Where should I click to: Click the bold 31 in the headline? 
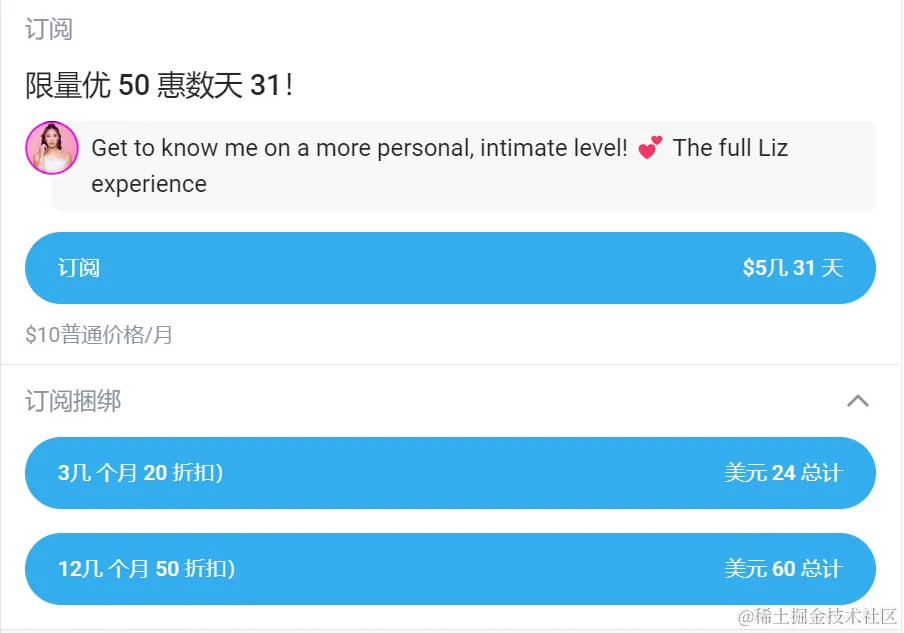[x=265, y=86]
